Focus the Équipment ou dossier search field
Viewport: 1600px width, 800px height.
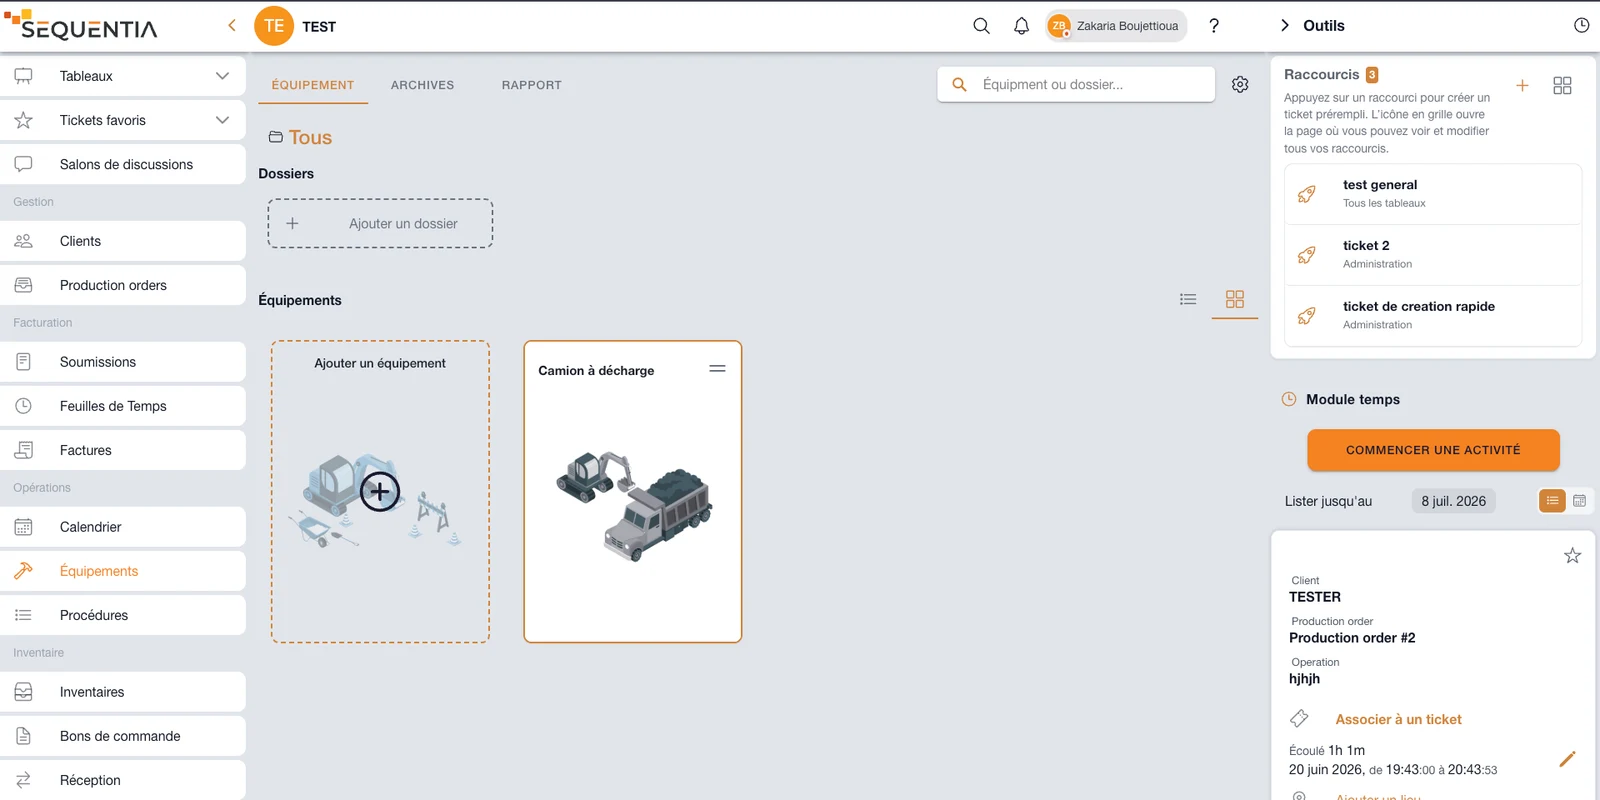[x=1076, y=85]
